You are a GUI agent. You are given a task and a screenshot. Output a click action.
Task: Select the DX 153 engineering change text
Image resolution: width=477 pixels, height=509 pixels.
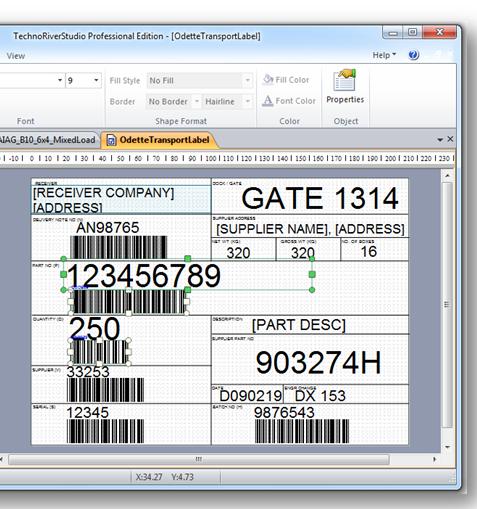(320, 396)
